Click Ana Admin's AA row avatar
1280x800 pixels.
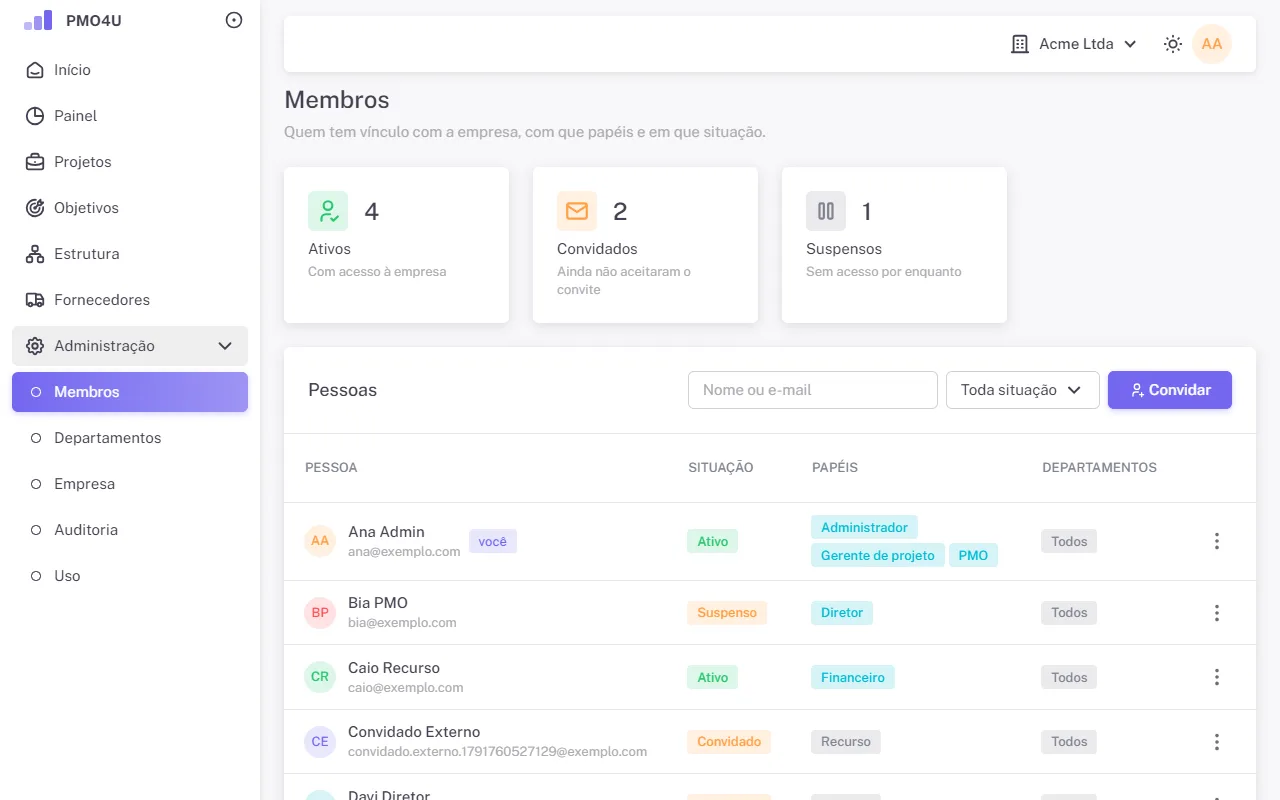pyautogui.click(x=320, y=541)
